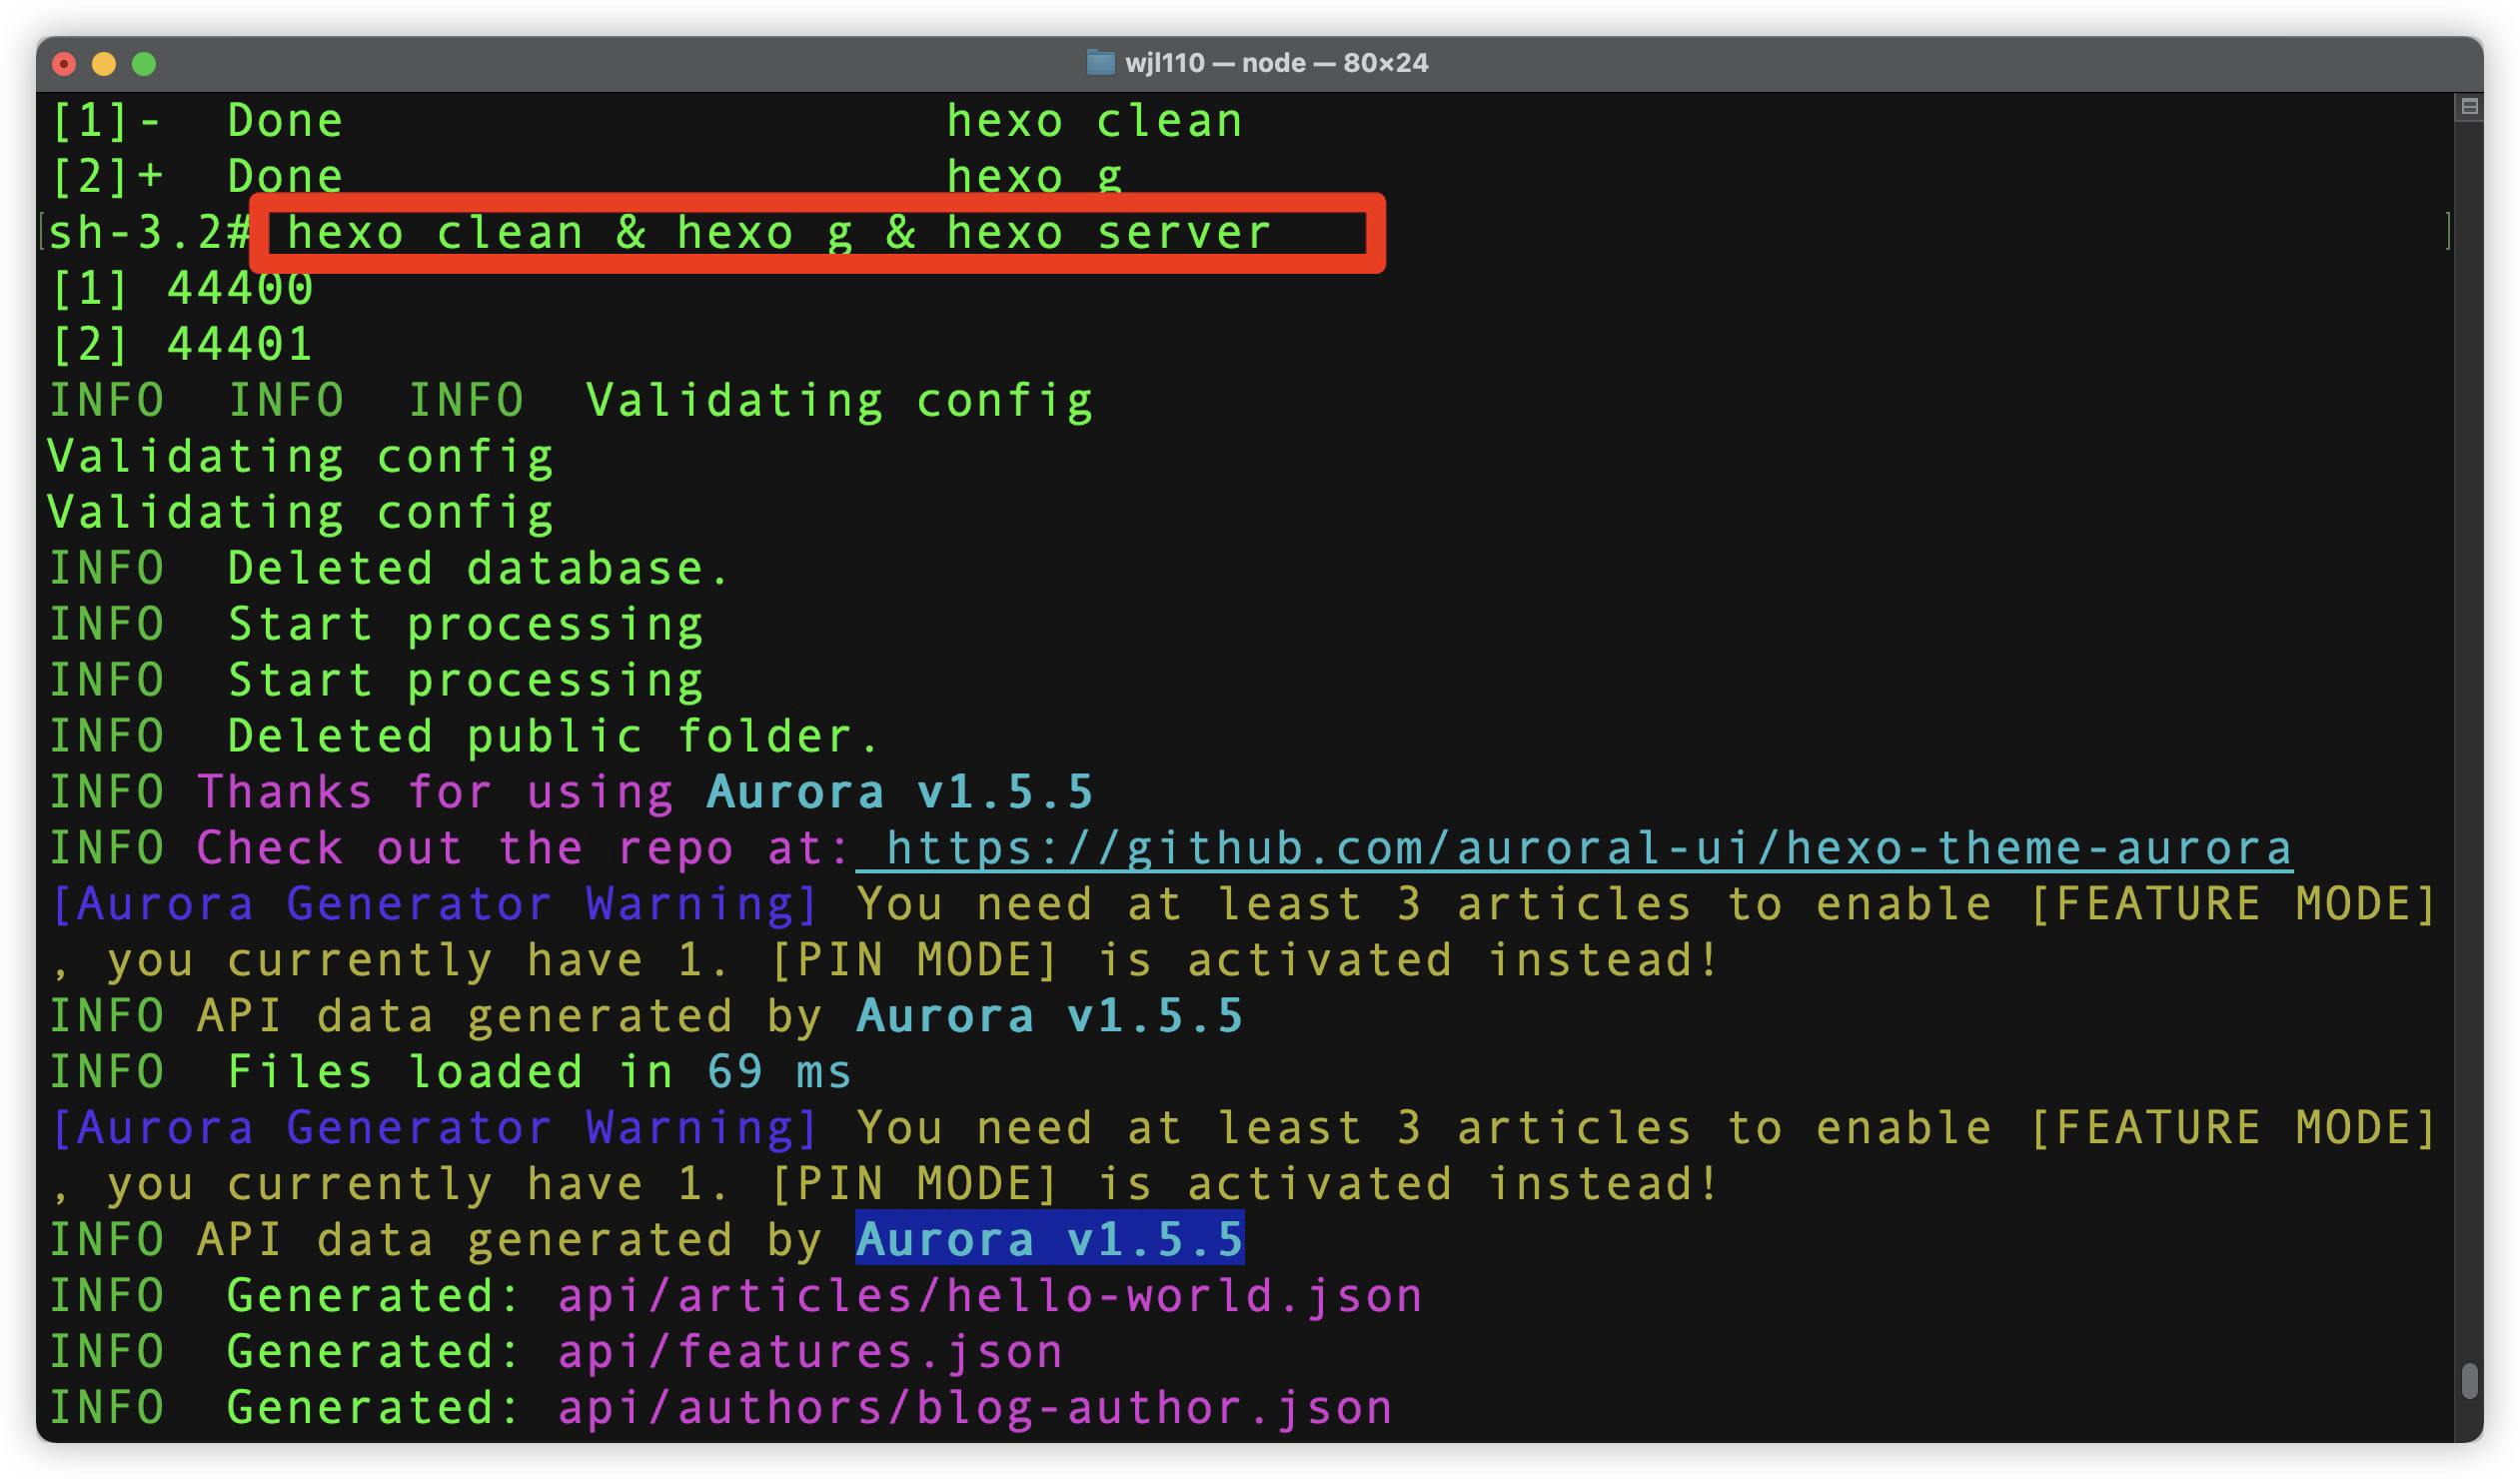This screenshot has height=1479, width=2520.
Task: Click the split pane icon above scrollbar
Action: tap(2468, 106)
